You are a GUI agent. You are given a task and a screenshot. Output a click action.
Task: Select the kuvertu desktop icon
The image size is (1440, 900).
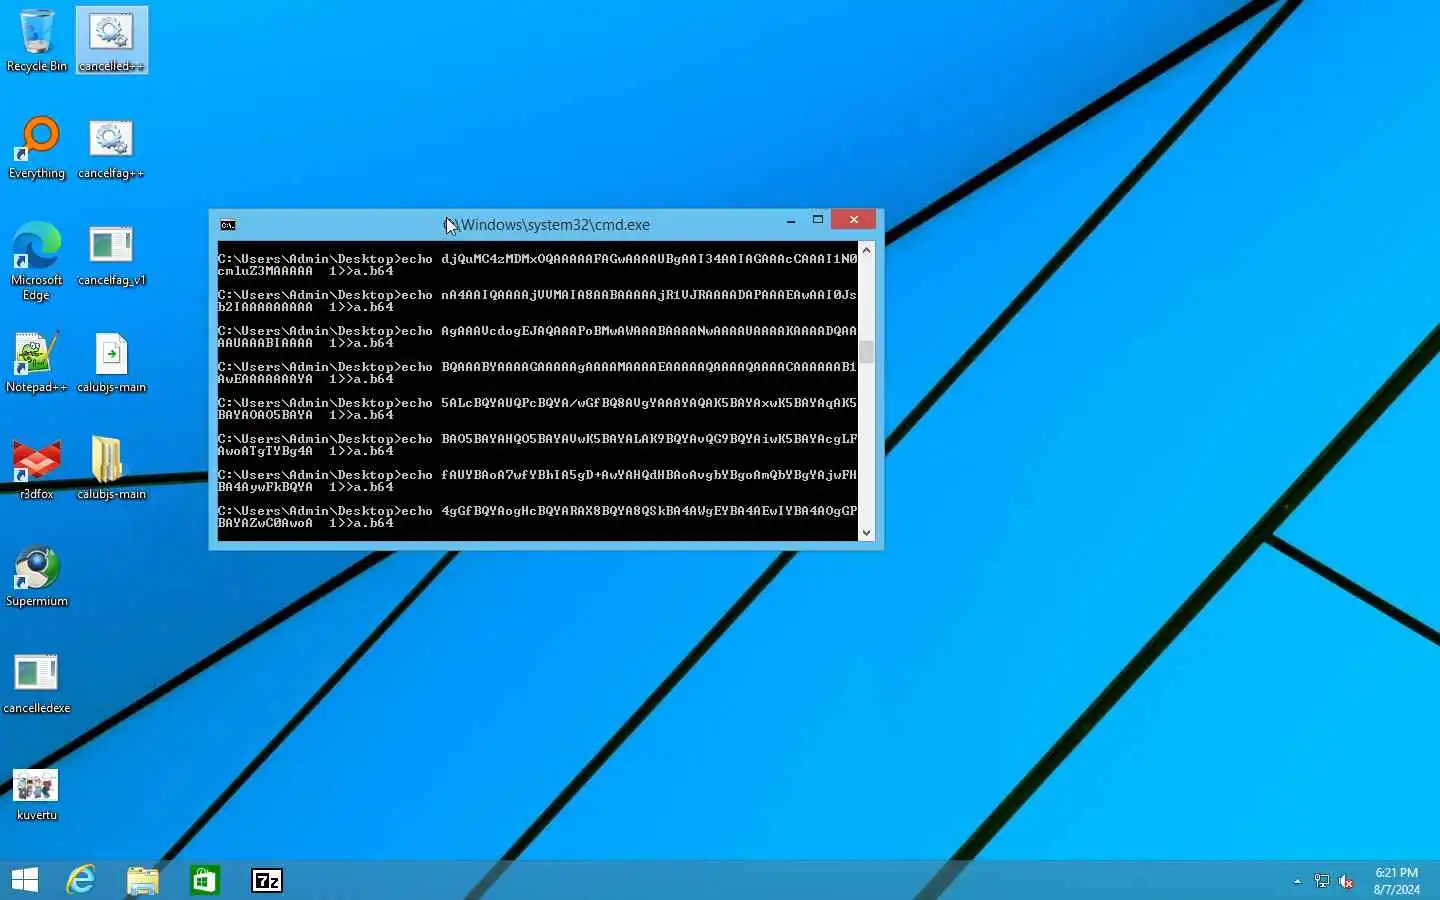tap(37, 794)
